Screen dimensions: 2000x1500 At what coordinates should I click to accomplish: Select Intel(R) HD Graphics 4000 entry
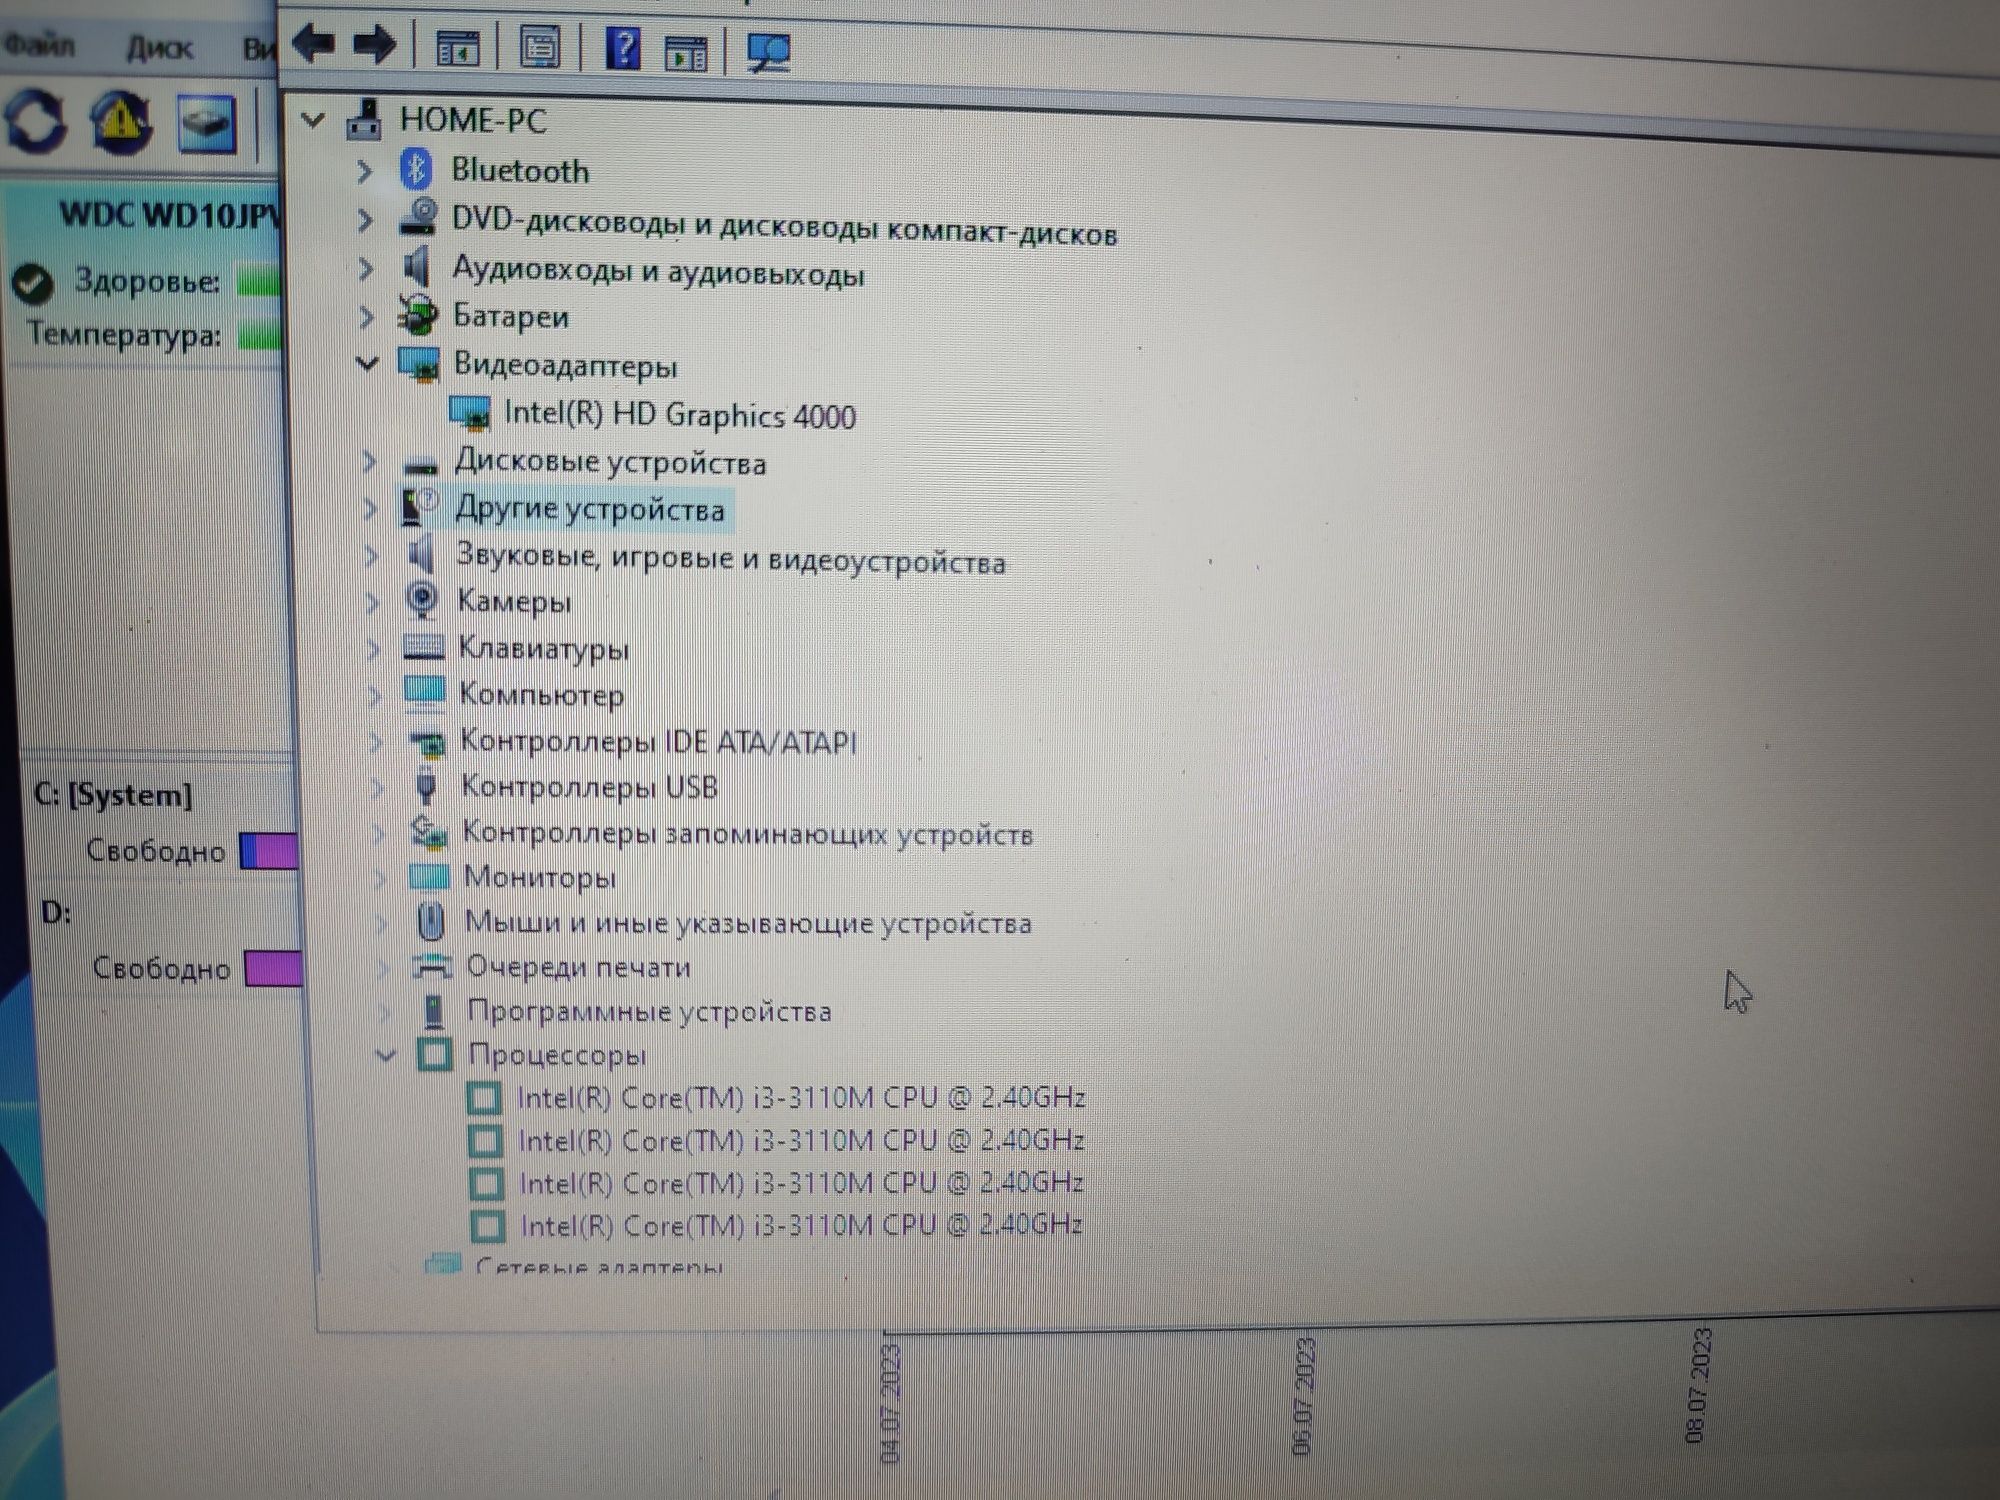pos(680,415)
